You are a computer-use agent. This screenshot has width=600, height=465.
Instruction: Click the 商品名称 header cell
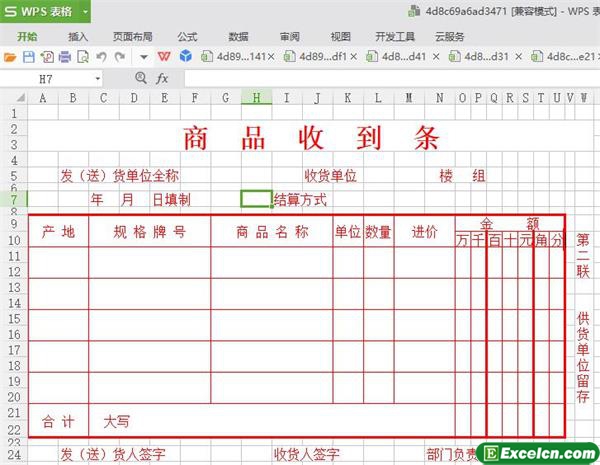pyautogui.click(x=272, y=232)
